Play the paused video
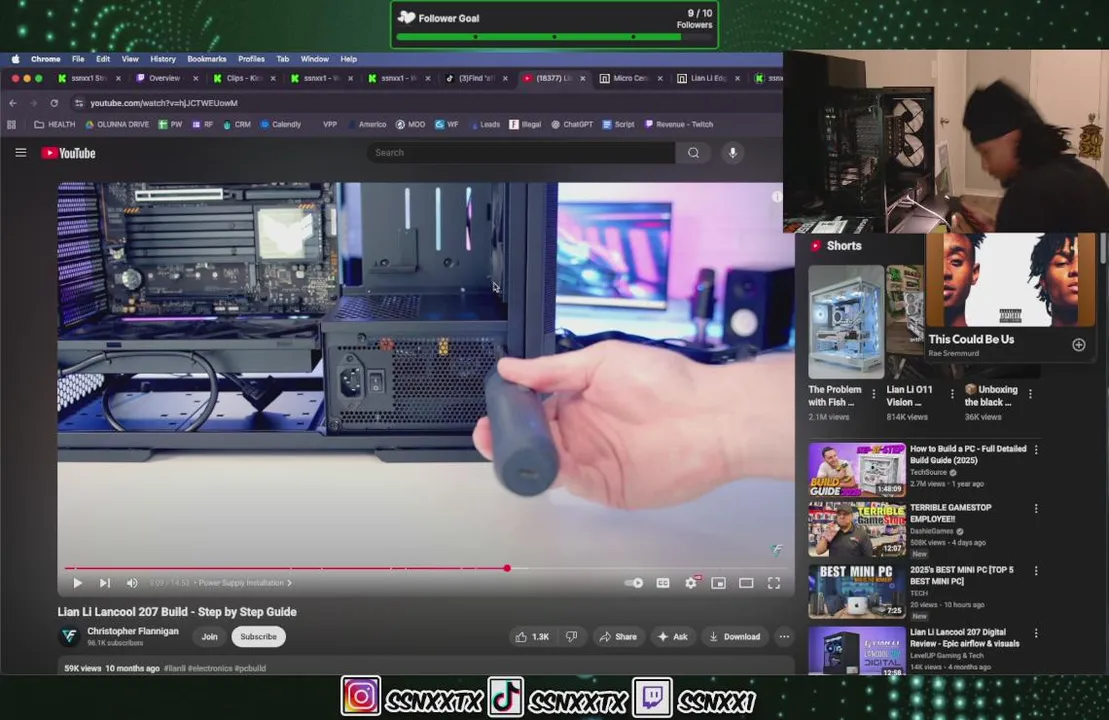The image size is (1109, 720). (78, 583)
